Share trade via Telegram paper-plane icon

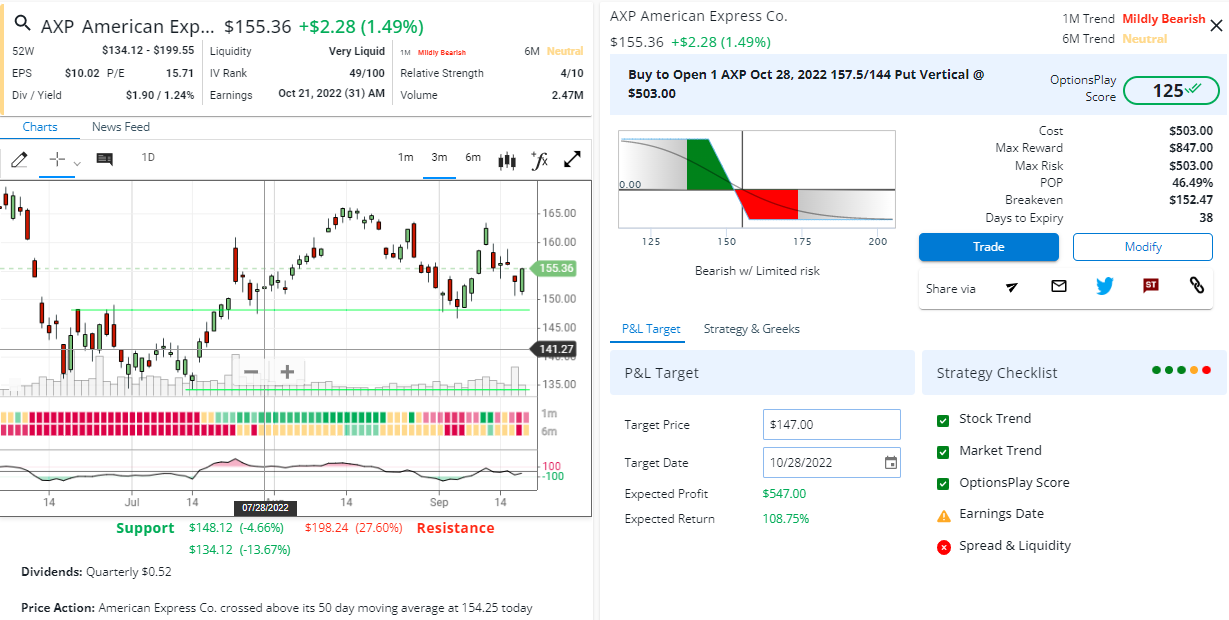(x=1012, y=287)
